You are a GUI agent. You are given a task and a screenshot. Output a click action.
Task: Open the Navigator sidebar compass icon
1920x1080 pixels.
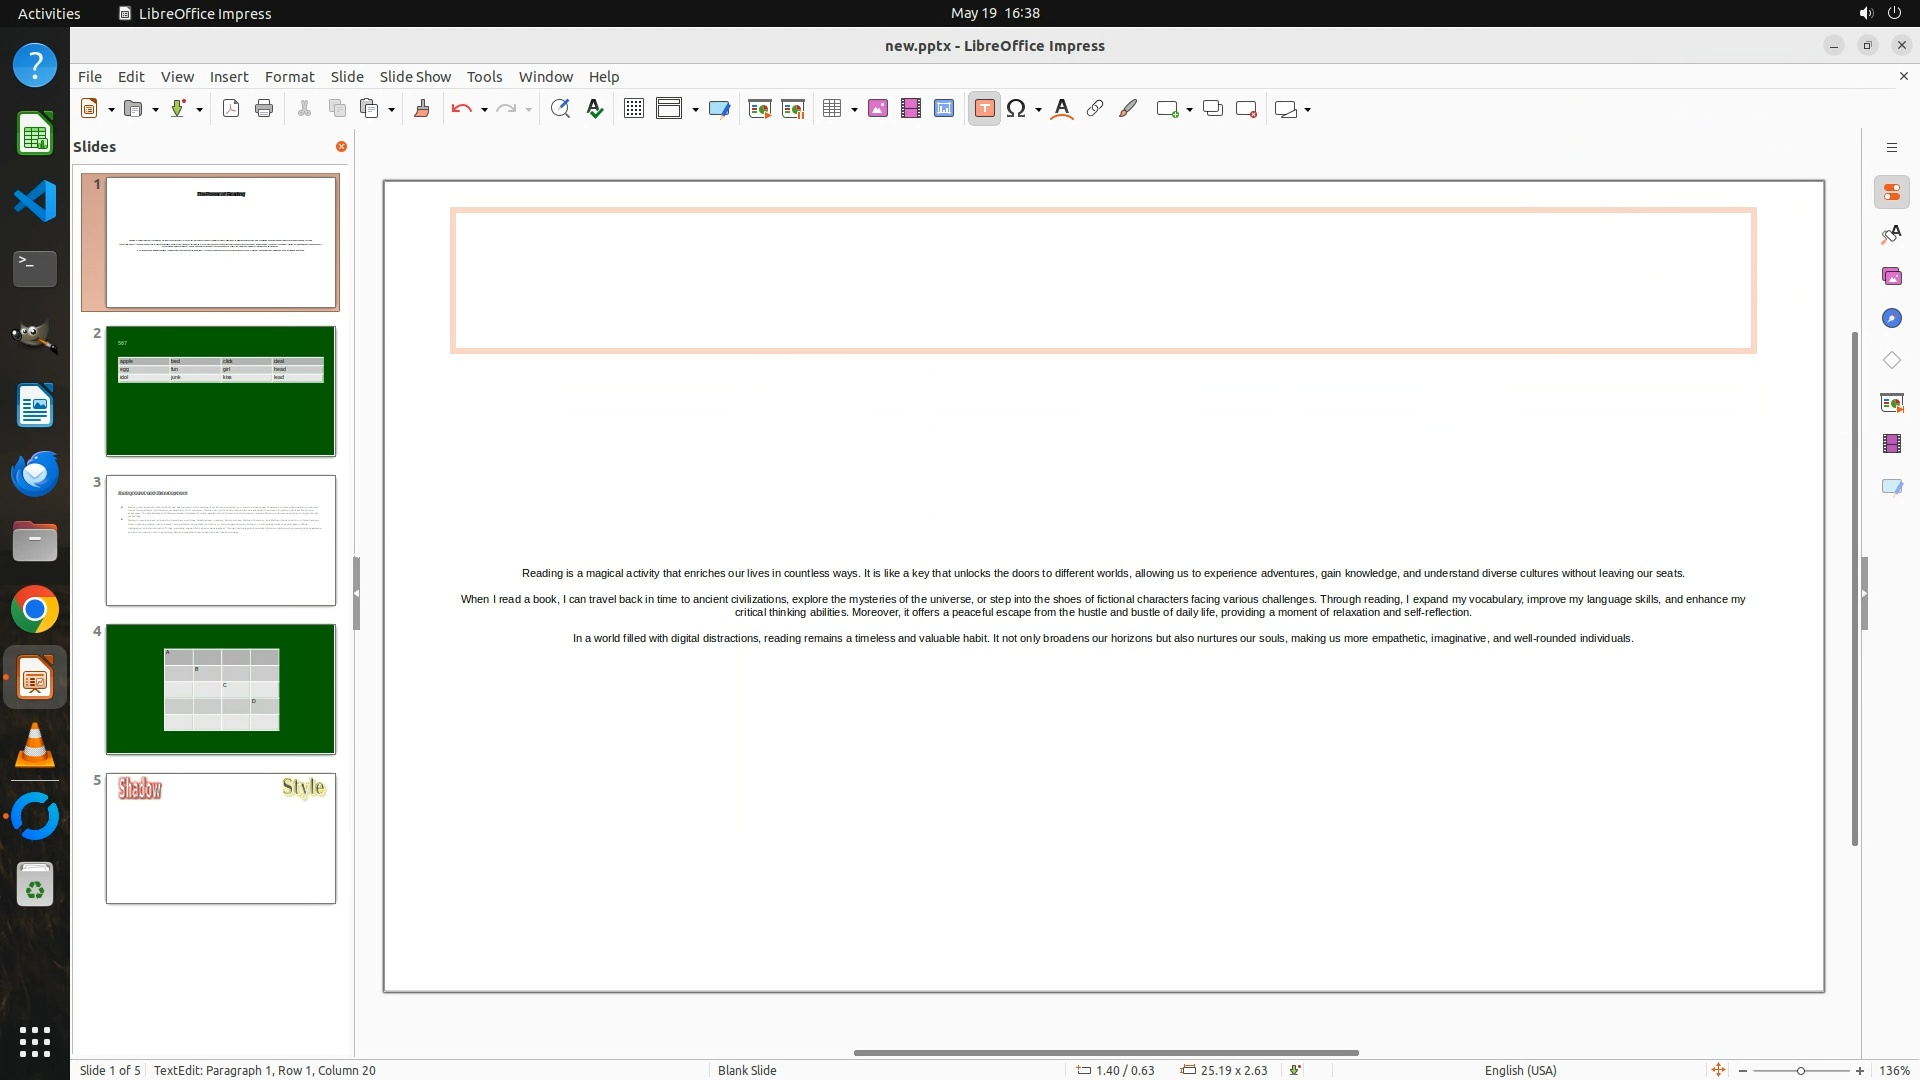click(x=1891, y=318)
